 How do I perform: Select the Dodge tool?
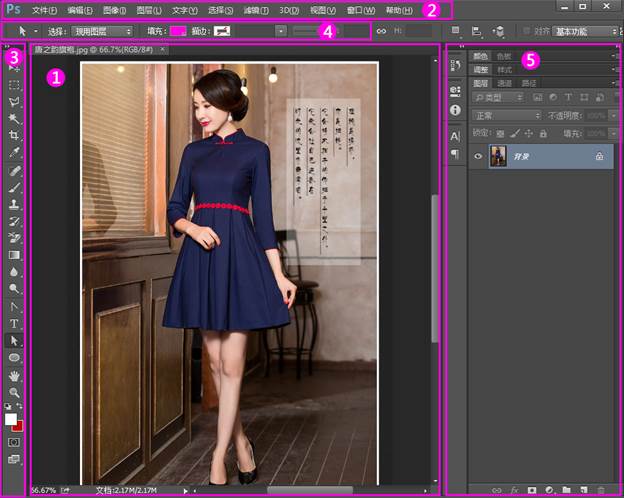point(14,288)
